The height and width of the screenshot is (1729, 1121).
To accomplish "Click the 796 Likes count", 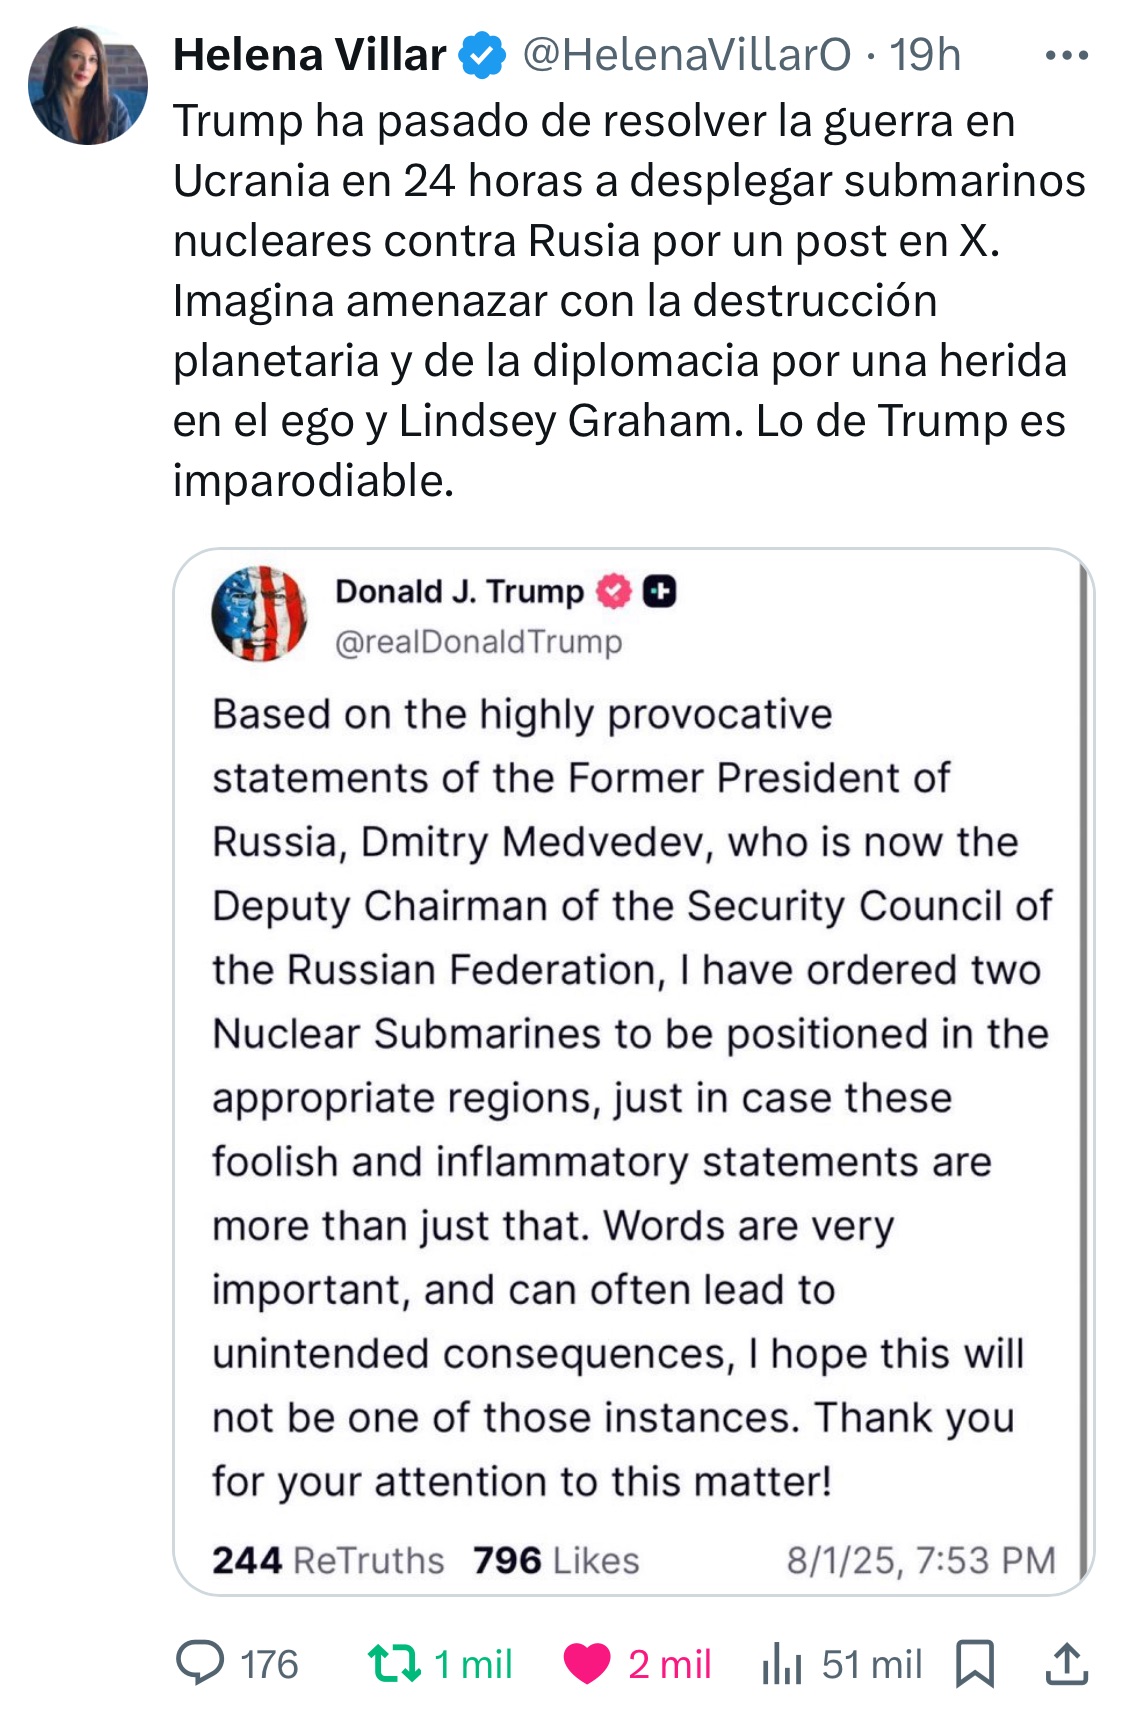I will (x=556, y=1560).
